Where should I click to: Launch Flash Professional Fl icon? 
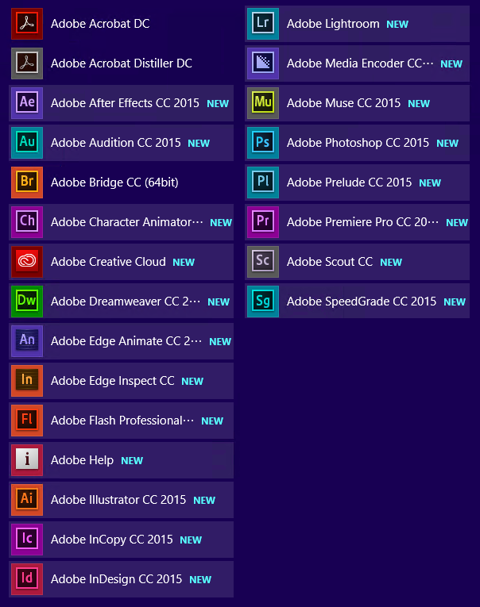(x=27, y=420)
